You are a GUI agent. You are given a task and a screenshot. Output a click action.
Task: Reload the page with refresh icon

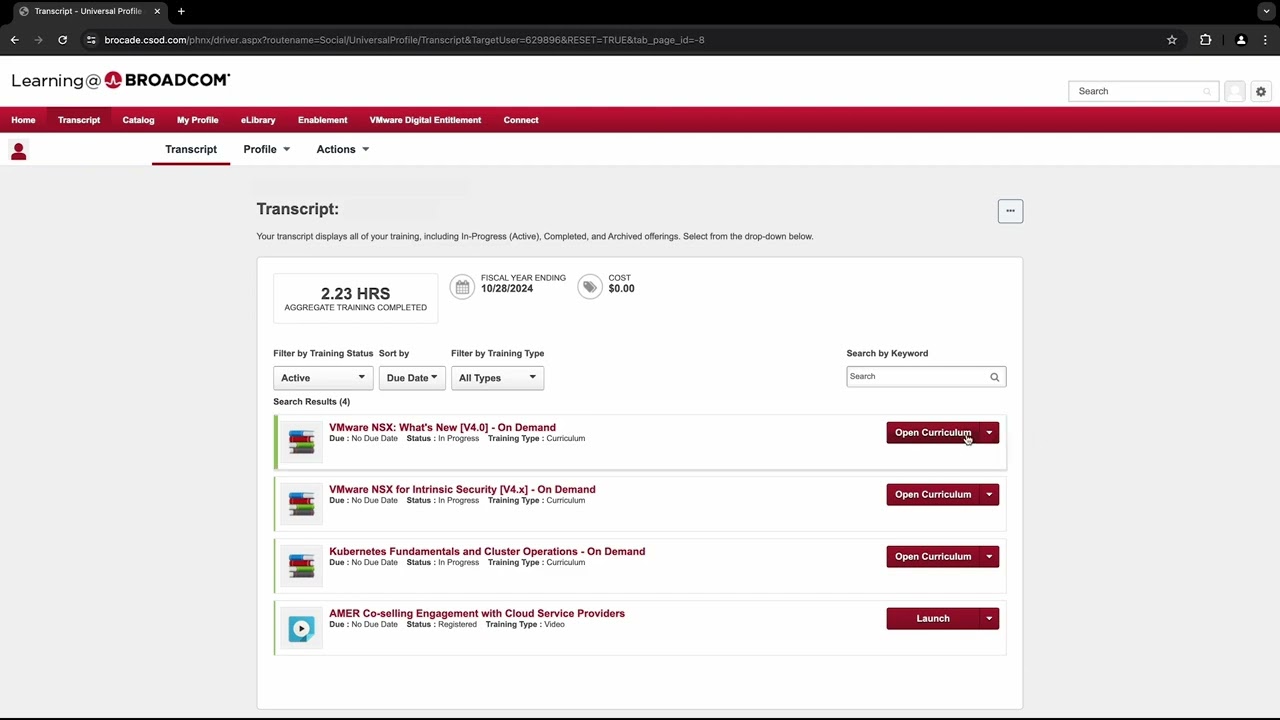click(x=62, y=40)
